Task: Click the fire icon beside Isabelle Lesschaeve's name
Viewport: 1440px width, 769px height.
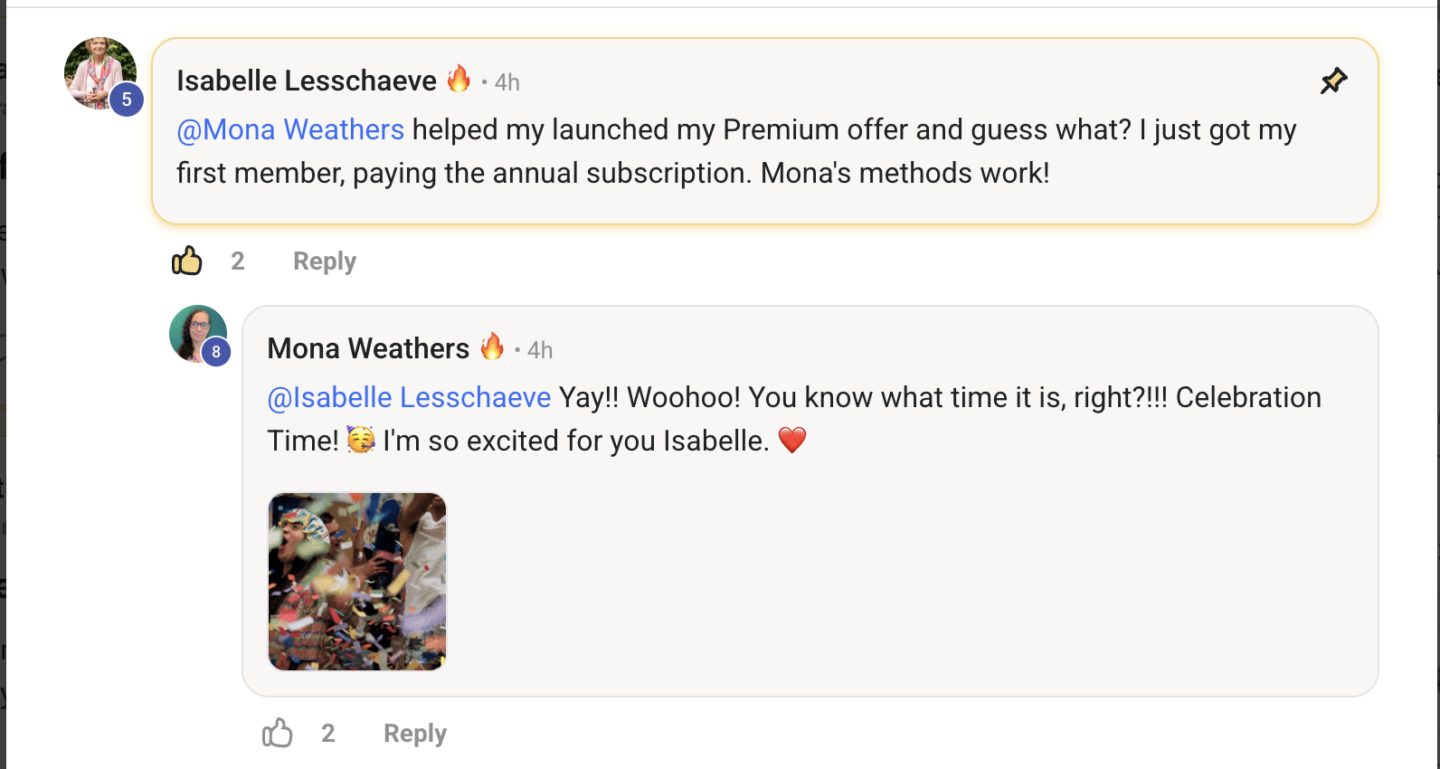Action: click(459, 79)
